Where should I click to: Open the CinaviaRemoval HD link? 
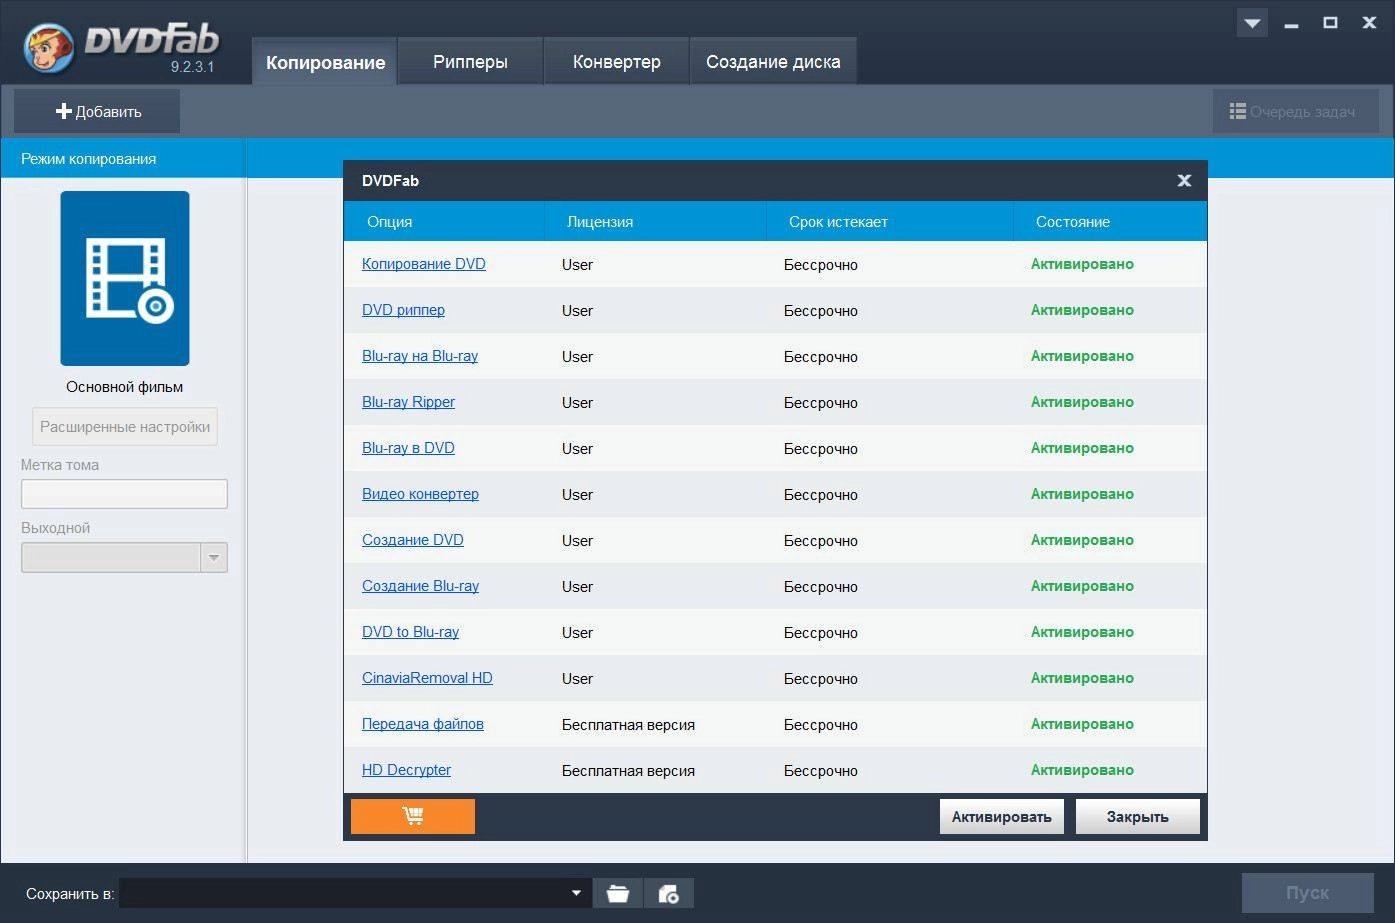click(427, 678)
